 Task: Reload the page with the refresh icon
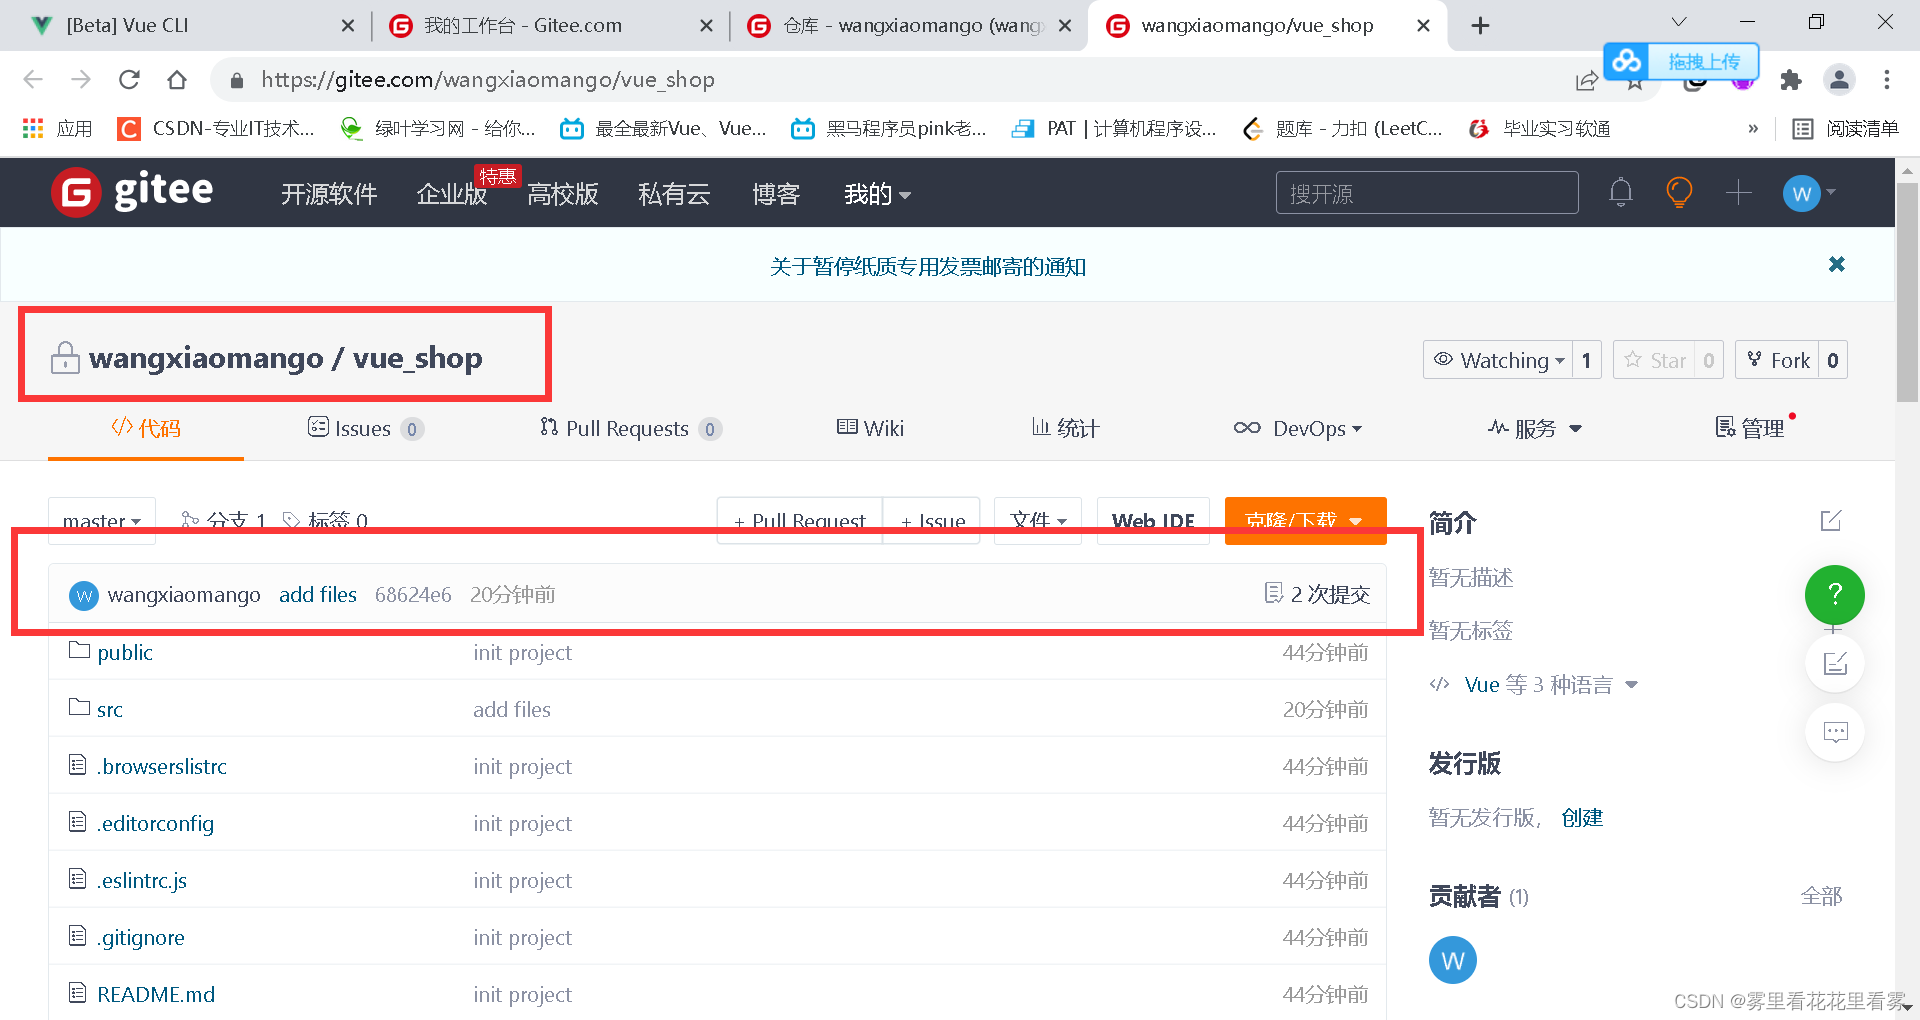tap(129, 79)
